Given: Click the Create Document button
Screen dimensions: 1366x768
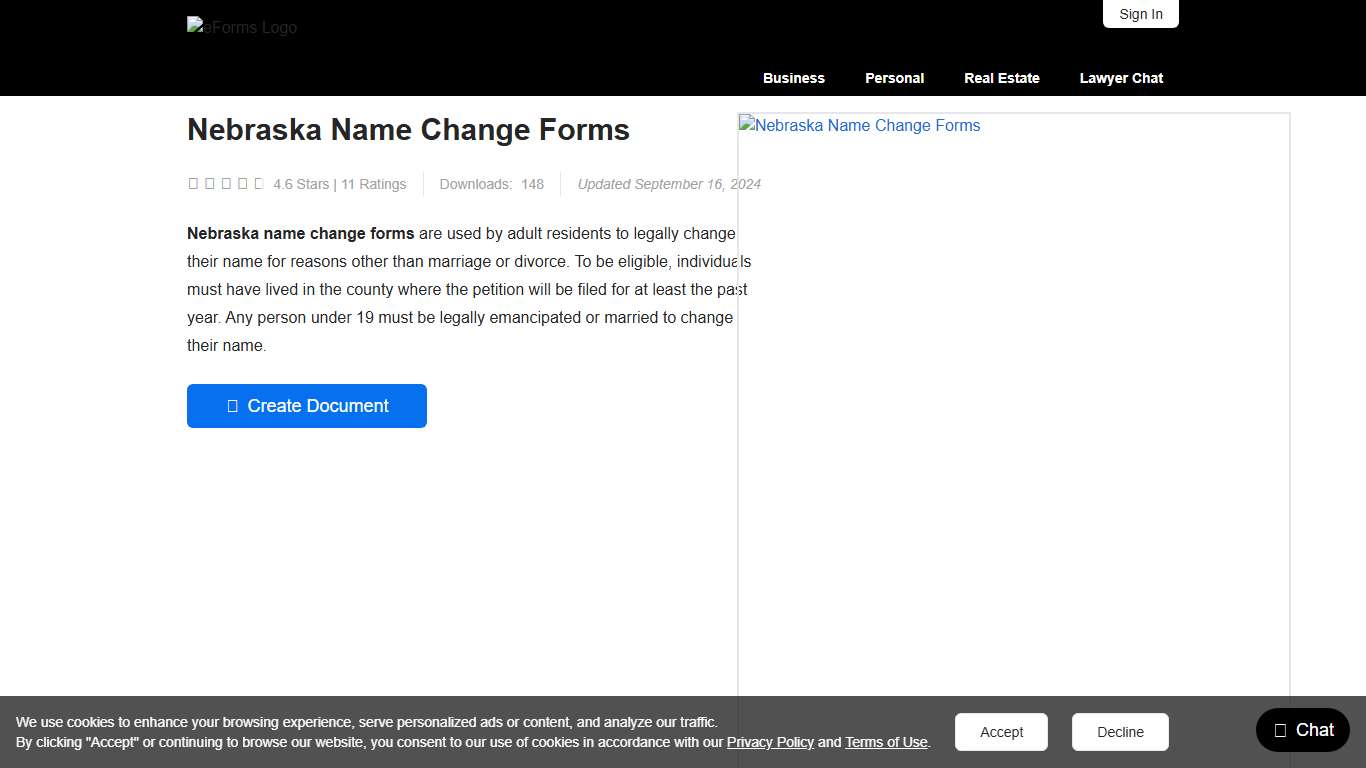Looking at the screenshot, I should (x=306, y=405).
